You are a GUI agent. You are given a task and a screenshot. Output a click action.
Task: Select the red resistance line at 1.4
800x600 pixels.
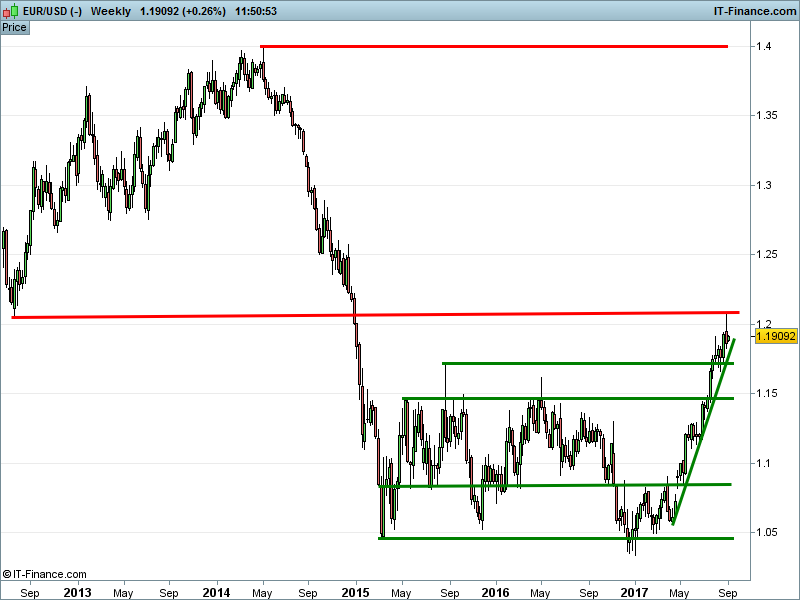(494, 46)
